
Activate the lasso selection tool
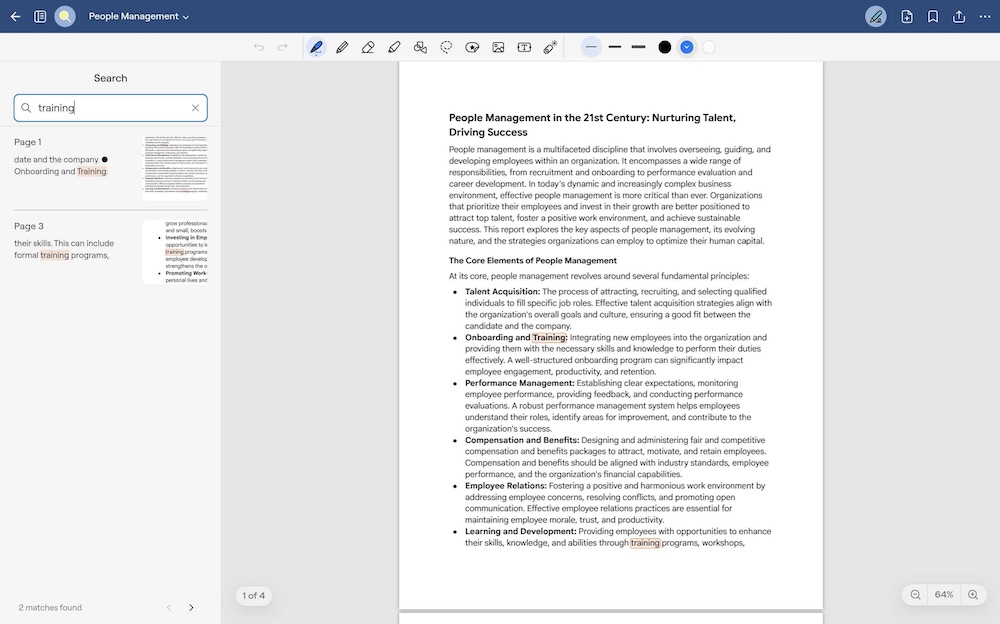pos(446,47)
